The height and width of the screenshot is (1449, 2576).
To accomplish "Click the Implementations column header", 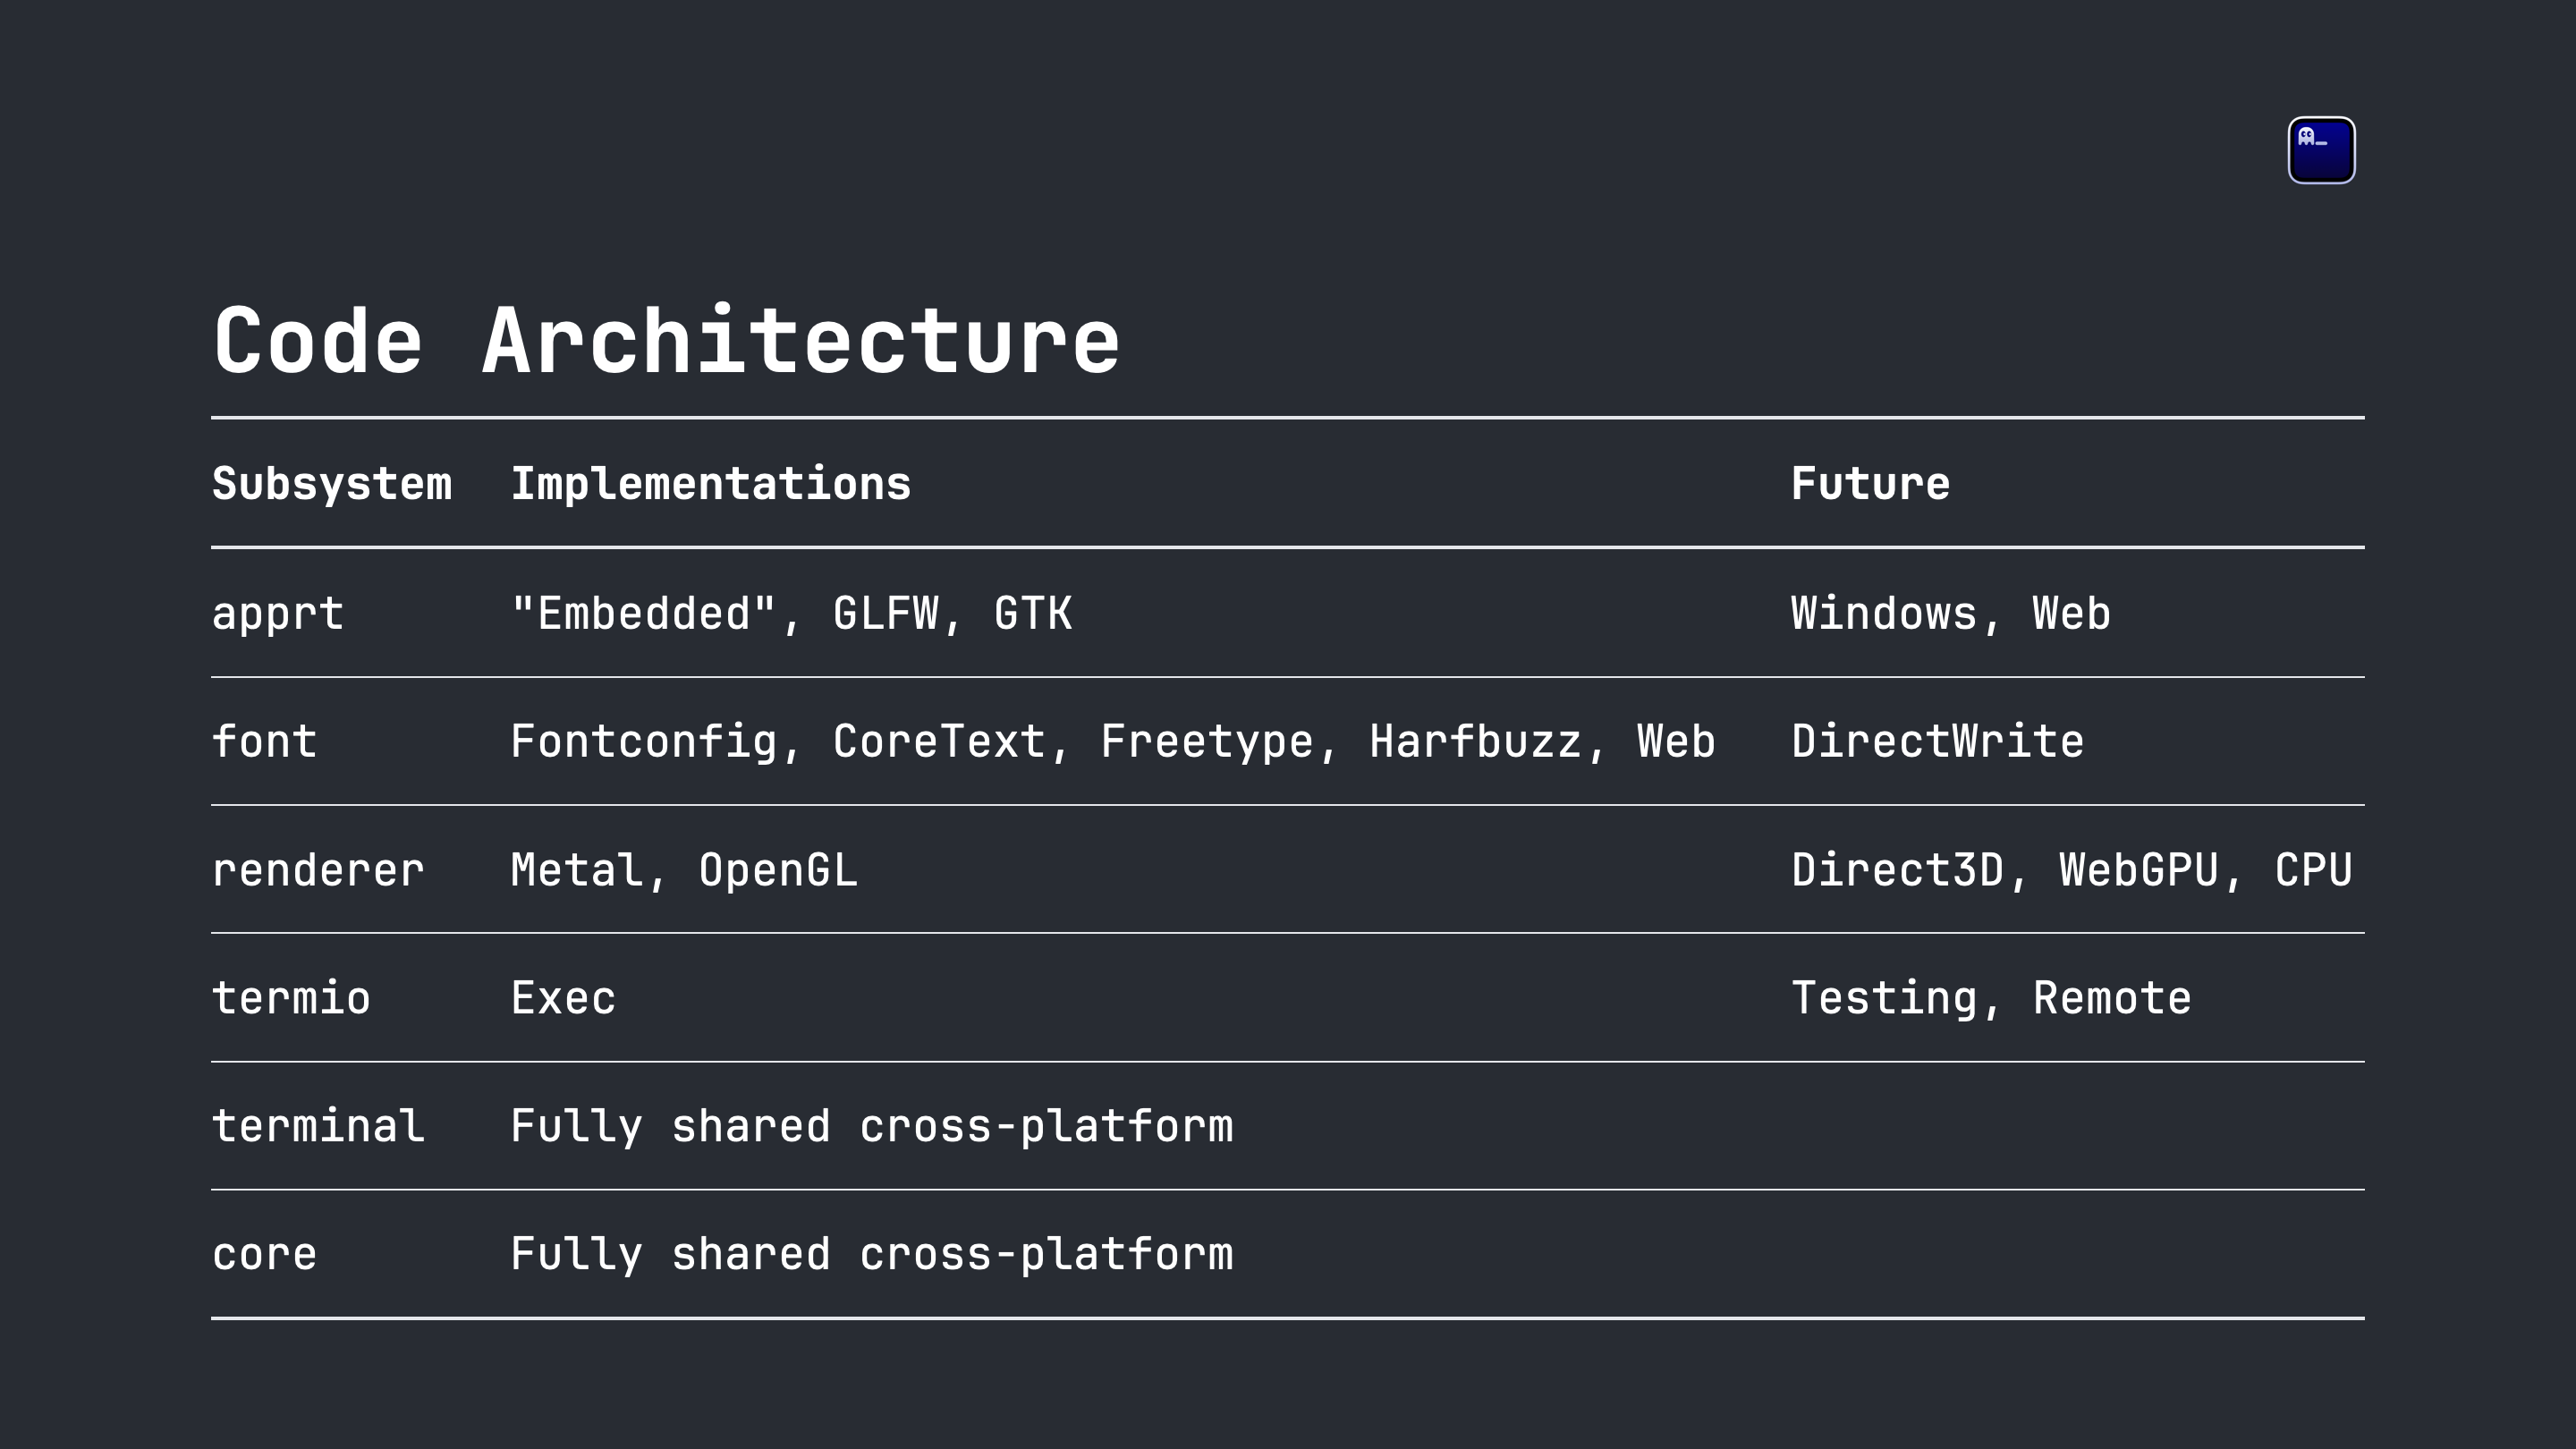I will point(711,484).
